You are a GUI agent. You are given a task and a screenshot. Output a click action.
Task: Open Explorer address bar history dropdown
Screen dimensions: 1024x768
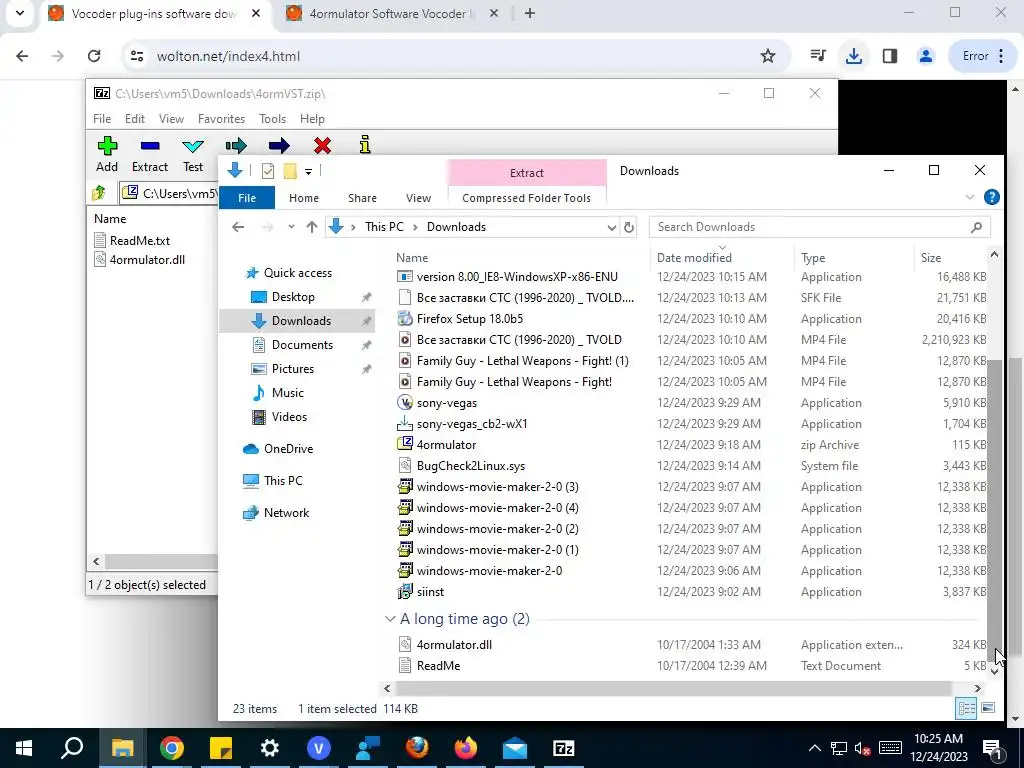(x=611, y=227)
